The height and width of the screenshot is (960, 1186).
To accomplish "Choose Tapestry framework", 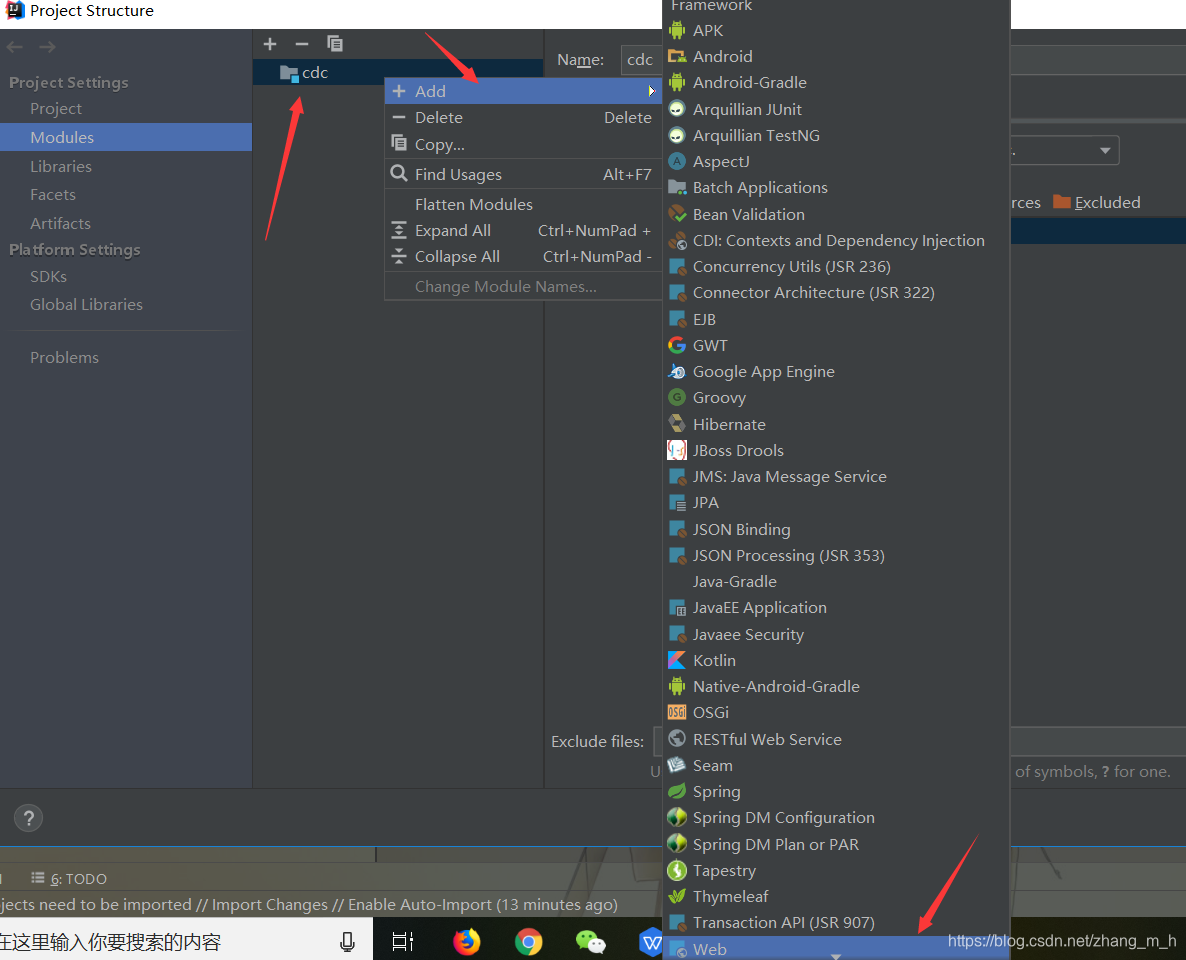I will pyautogui.click(x=836, y=870).
